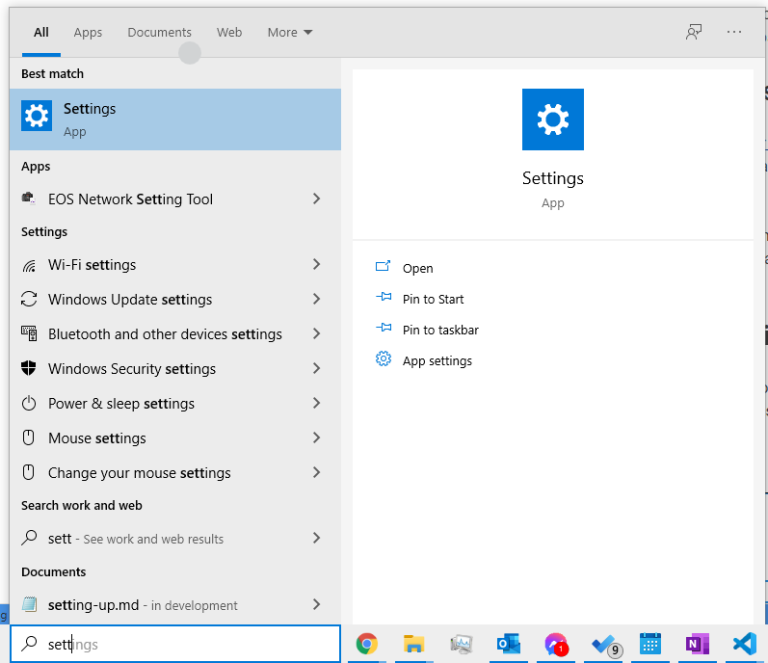
Task: Open the Calendar app from the taskbar
Action: (x=650, y=643)
